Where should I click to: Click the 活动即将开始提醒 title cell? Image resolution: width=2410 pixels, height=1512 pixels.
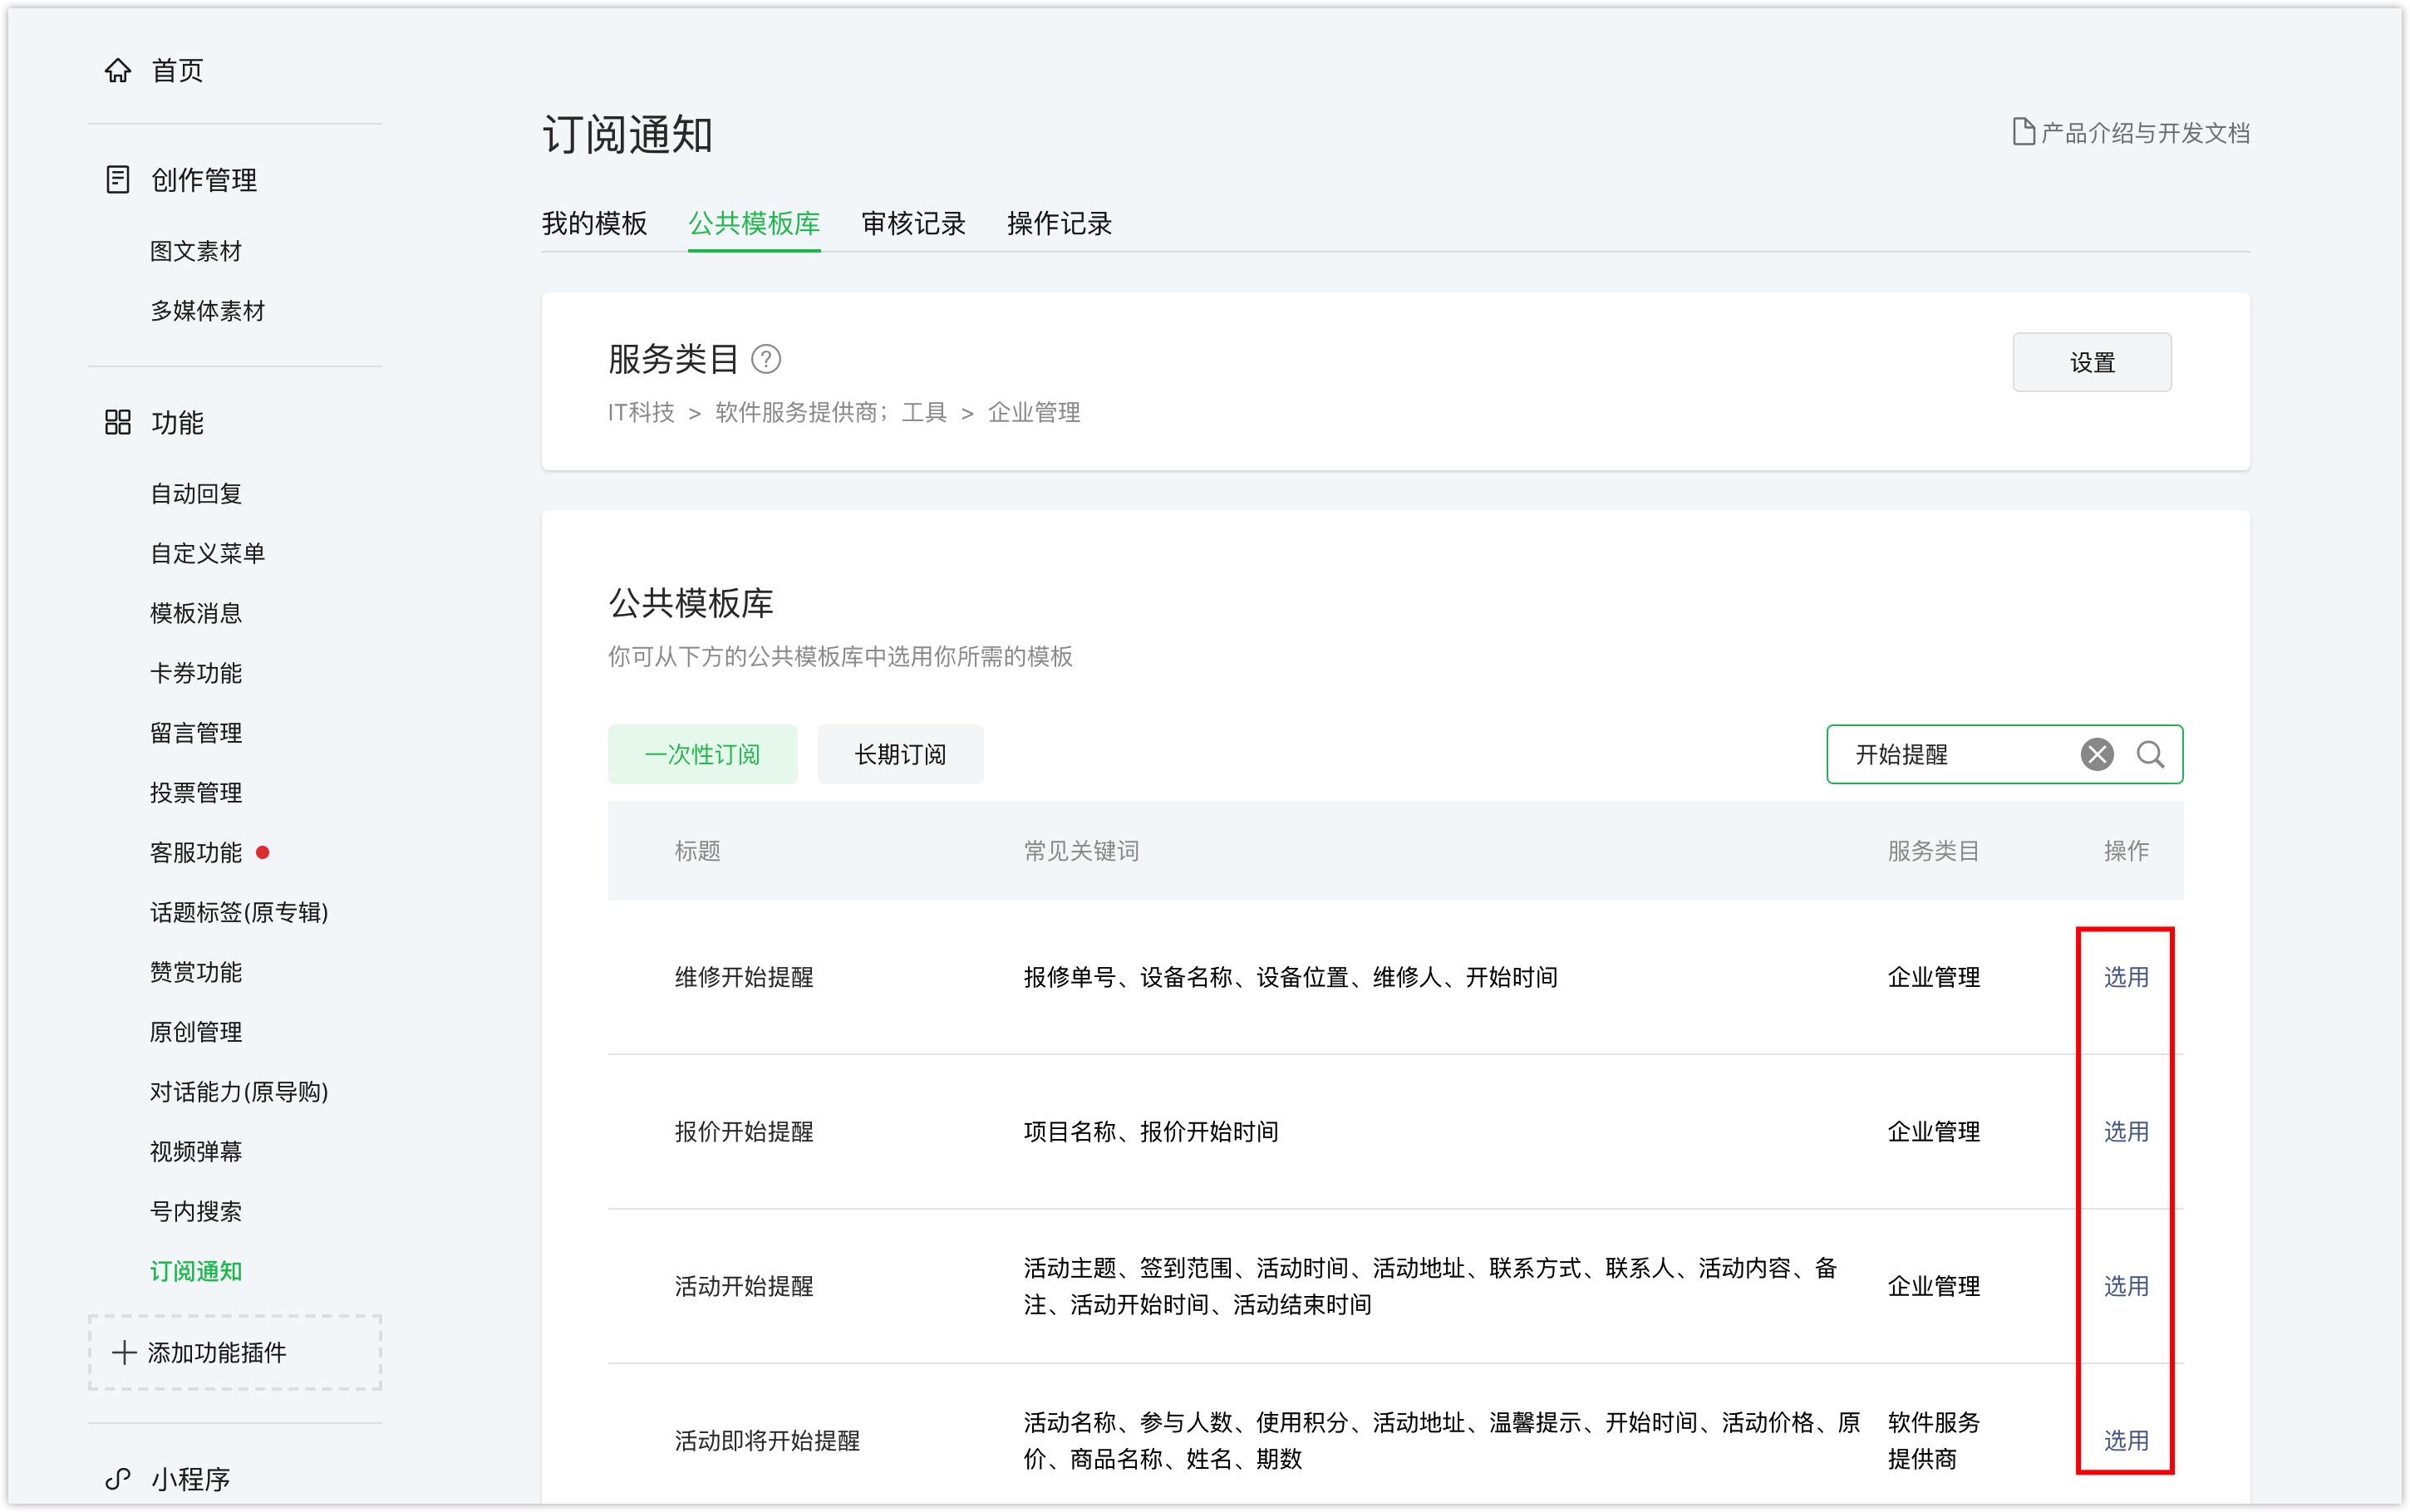tap(767, 1440)
